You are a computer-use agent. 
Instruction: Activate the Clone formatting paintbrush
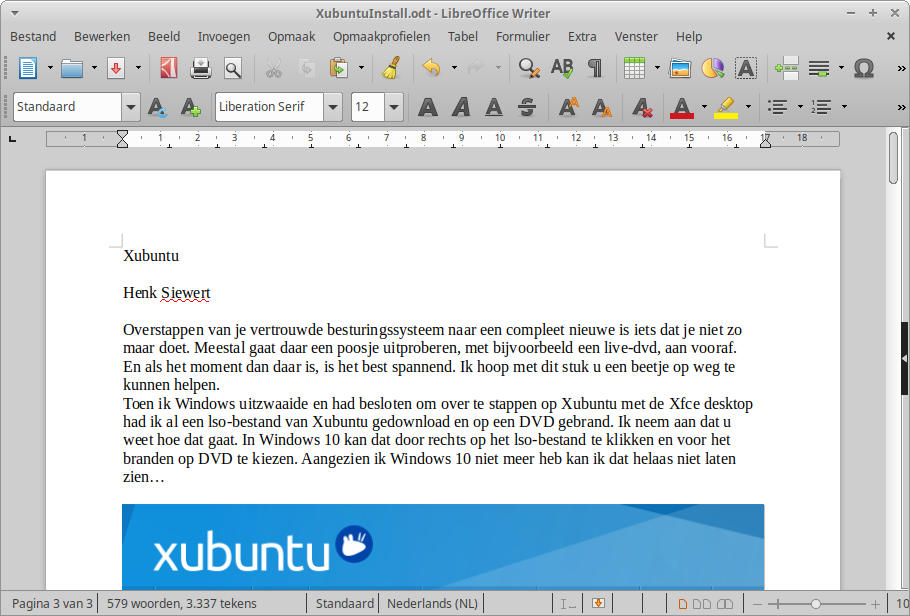[392, 69]
